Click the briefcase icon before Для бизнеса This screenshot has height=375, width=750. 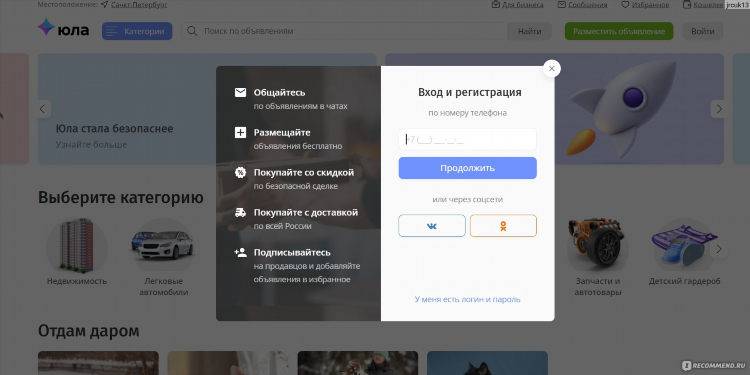496,5
